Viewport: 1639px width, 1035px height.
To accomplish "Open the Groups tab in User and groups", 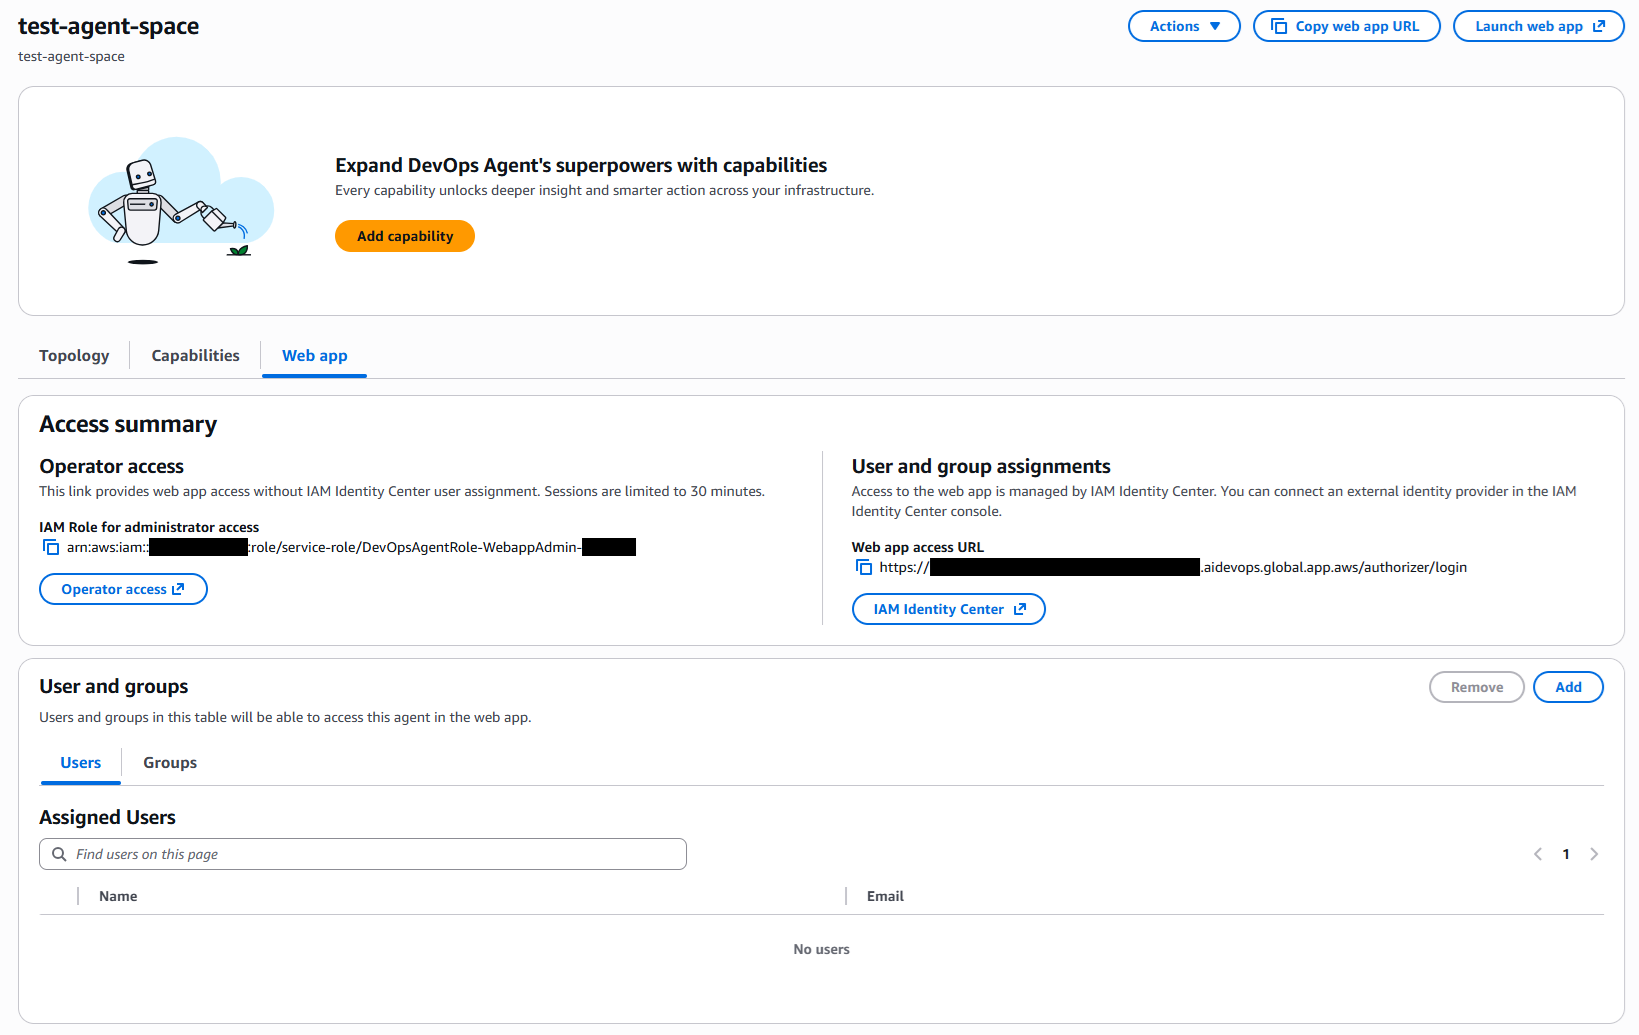I will tap(169, 762).
